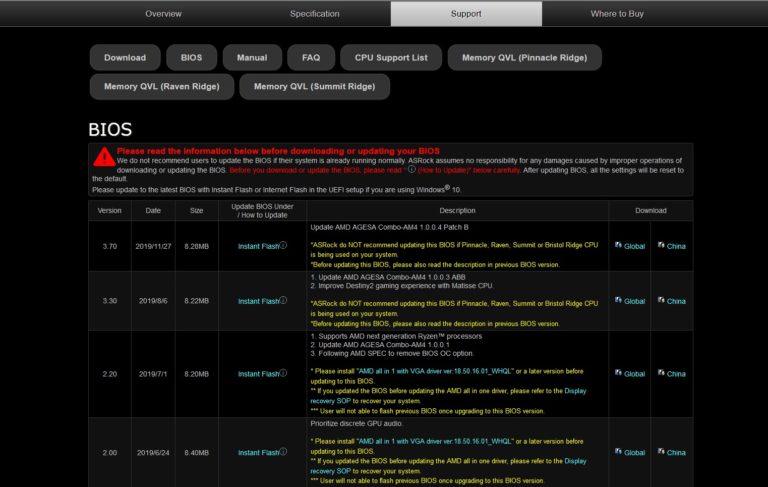Click the info icon beside How to Update
Viewport: 768px width, 487px height.
[411, 169]
